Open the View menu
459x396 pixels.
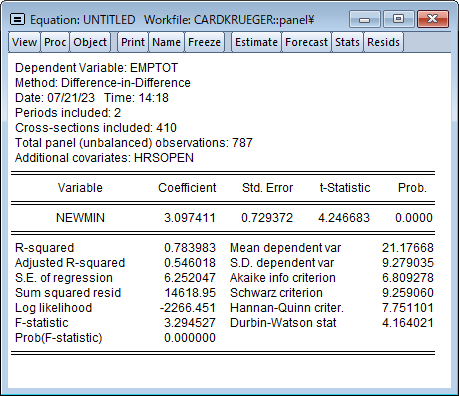click(24, 42)
